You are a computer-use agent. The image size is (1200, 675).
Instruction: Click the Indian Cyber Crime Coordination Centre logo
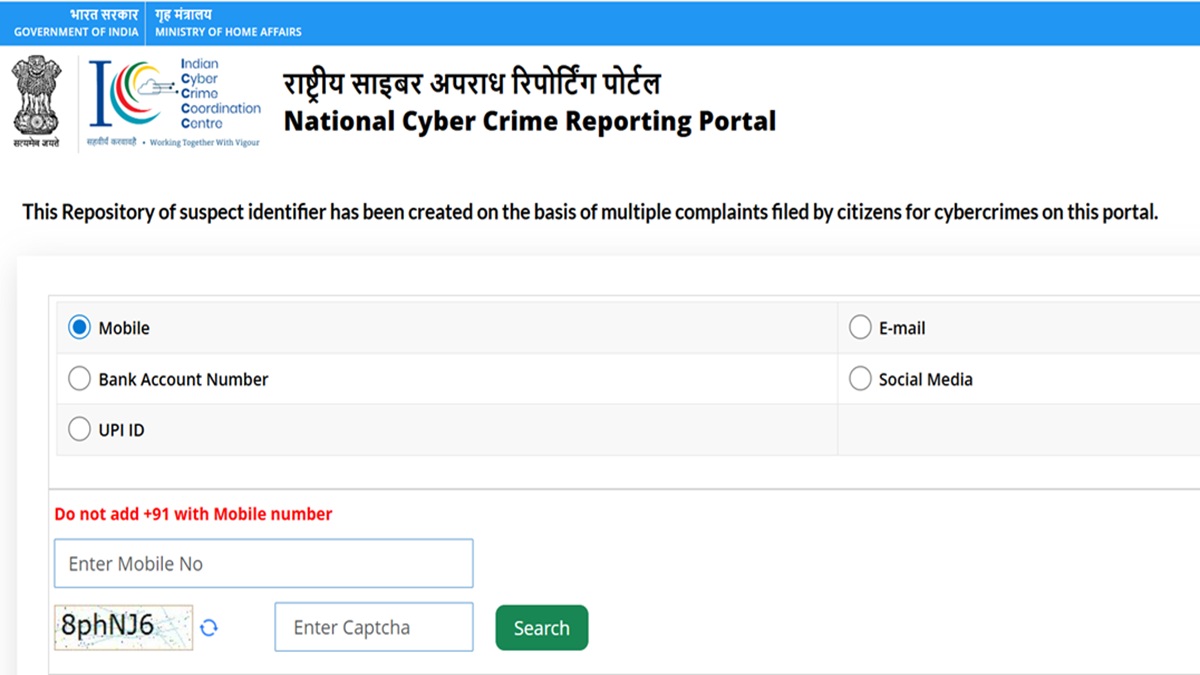coord(174,102)
